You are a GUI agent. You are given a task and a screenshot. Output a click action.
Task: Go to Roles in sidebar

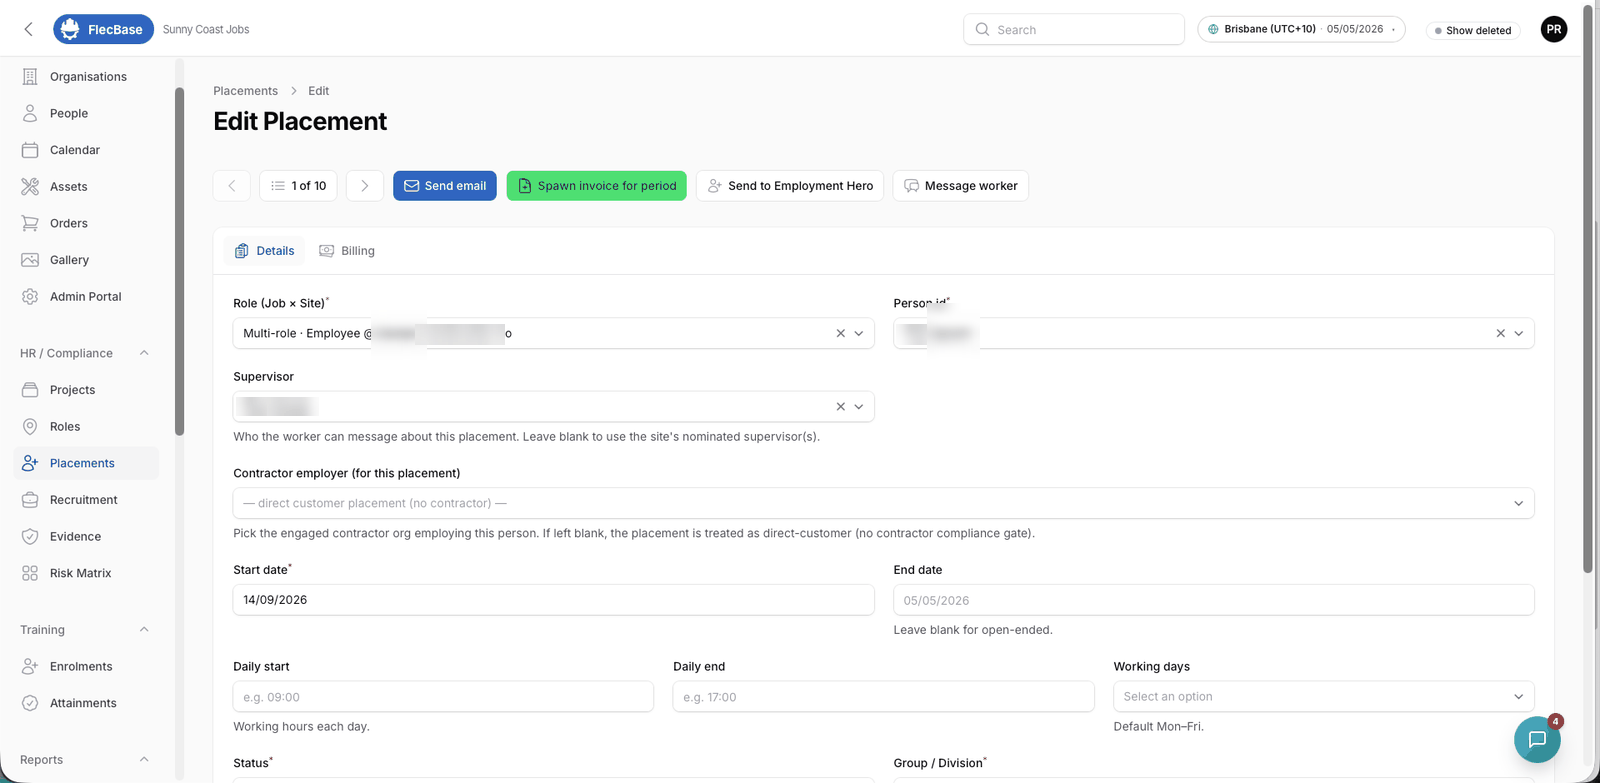tap(87, 427)
